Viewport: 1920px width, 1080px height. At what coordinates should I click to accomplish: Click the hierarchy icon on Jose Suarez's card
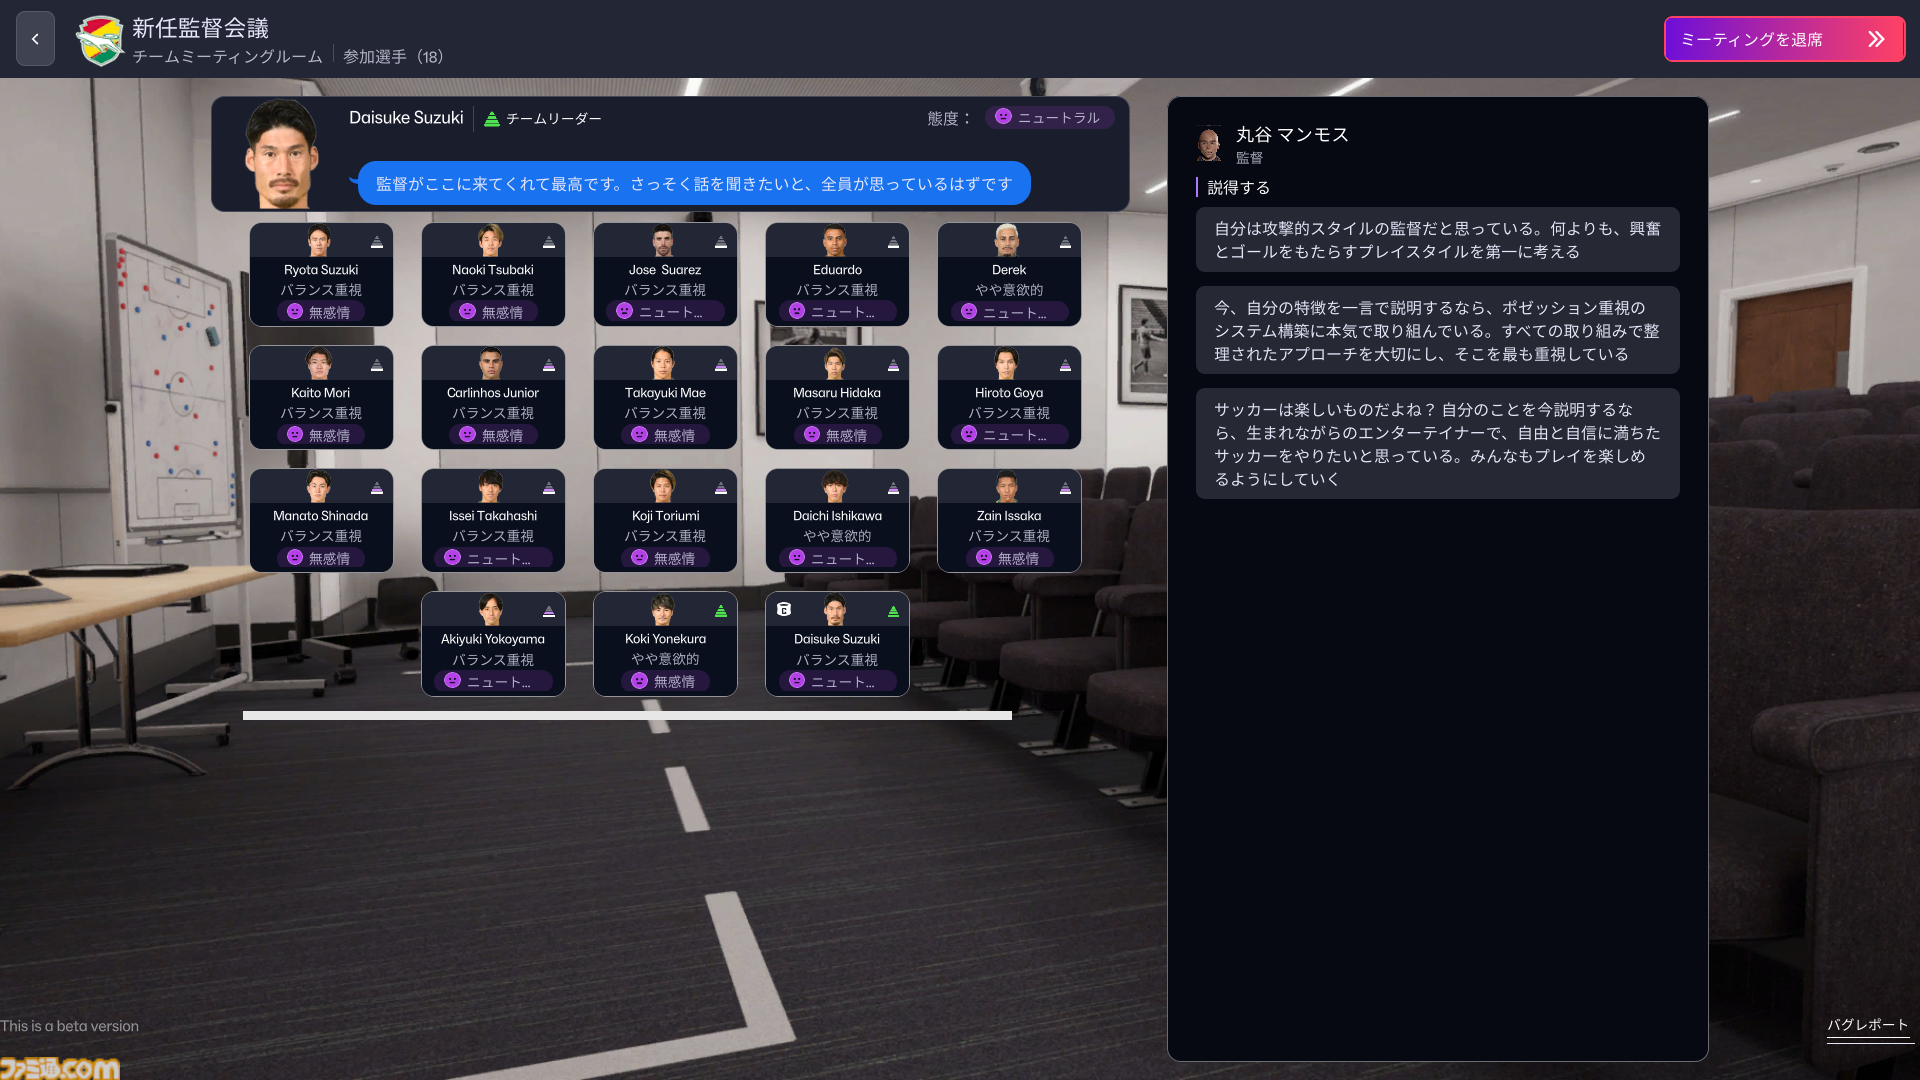click(x=721, y=242)
